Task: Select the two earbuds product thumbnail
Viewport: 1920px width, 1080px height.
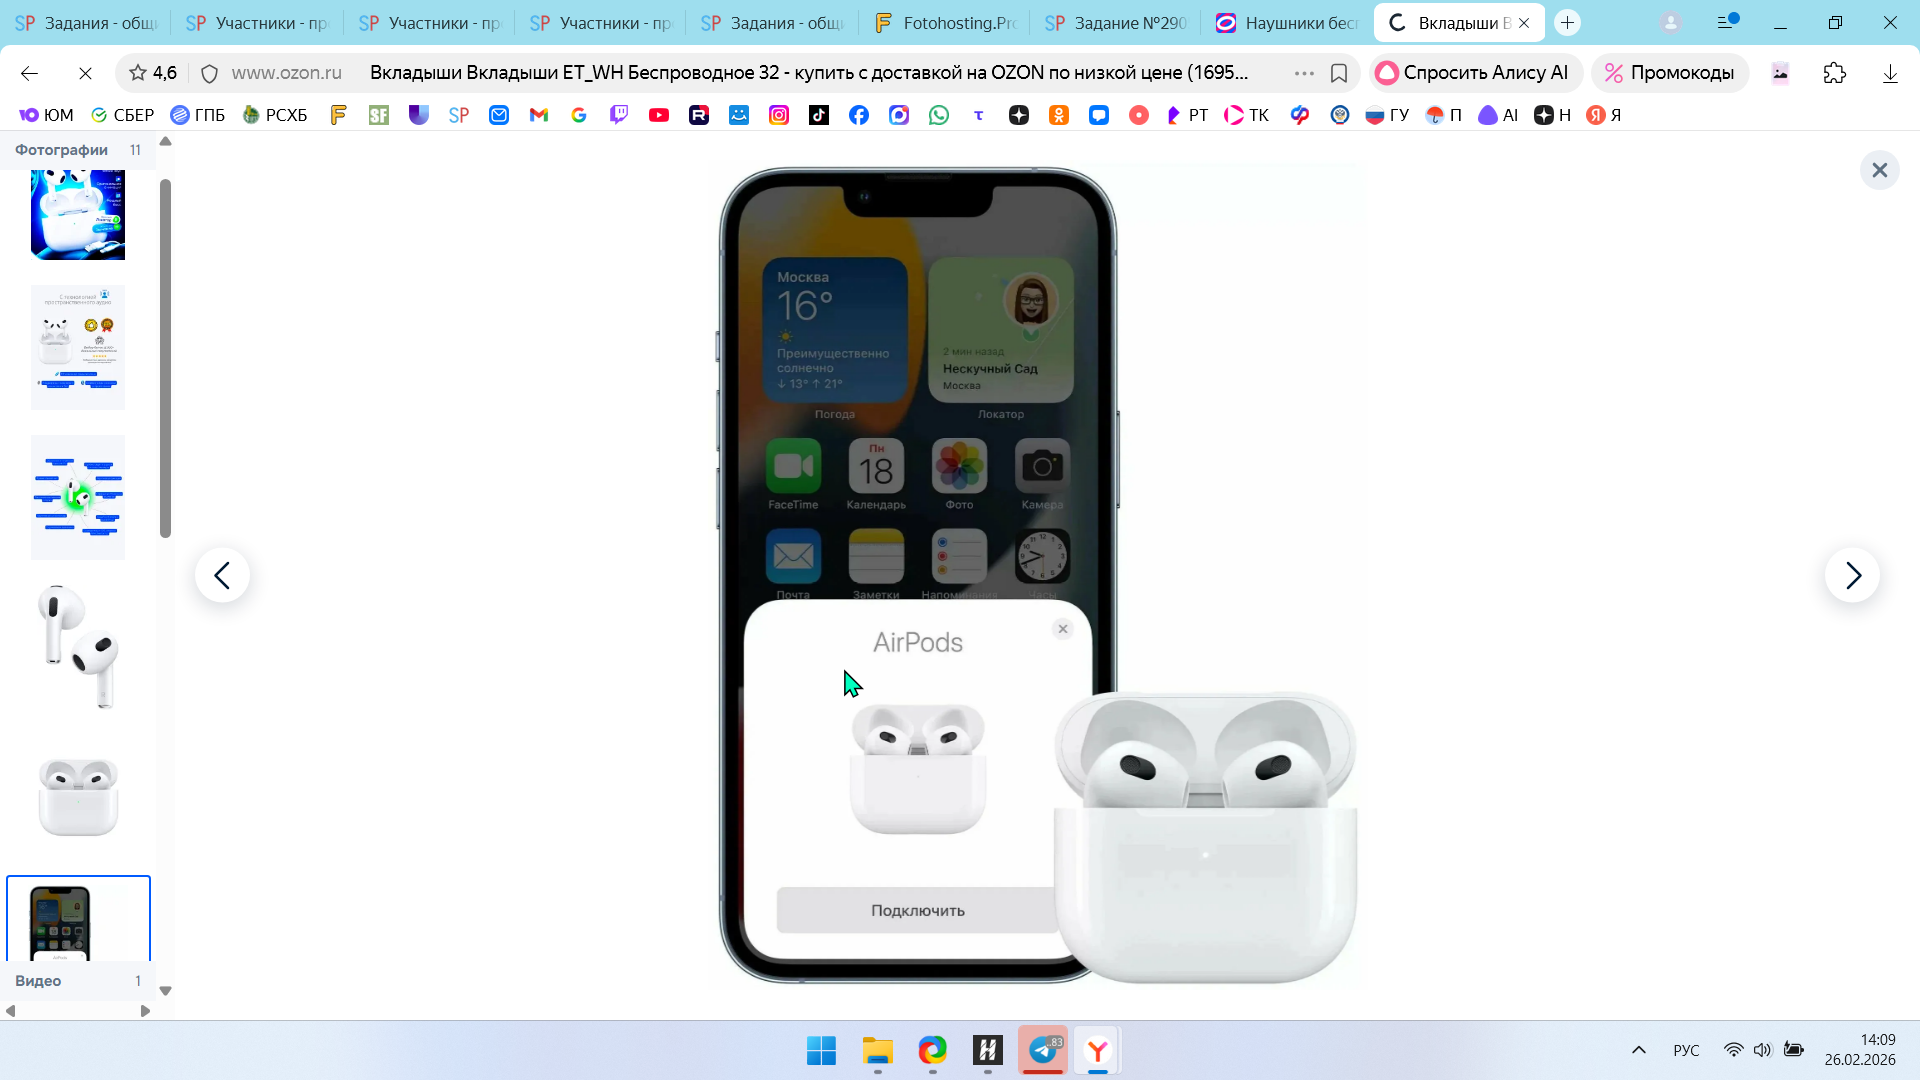Action: pyautogui.click(x=78, y=647)
